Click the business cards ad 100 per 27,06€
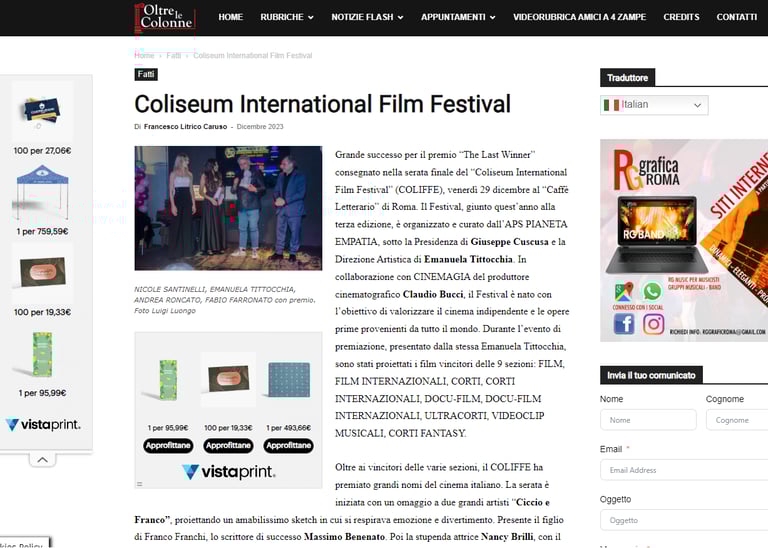768x548 pixels. pyautogui.click(x=42, y=119)
